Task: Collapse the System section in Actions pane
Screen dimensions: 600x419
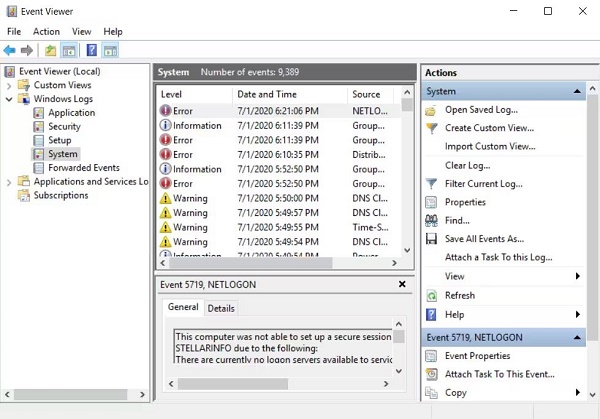Action: click(578, 92)
